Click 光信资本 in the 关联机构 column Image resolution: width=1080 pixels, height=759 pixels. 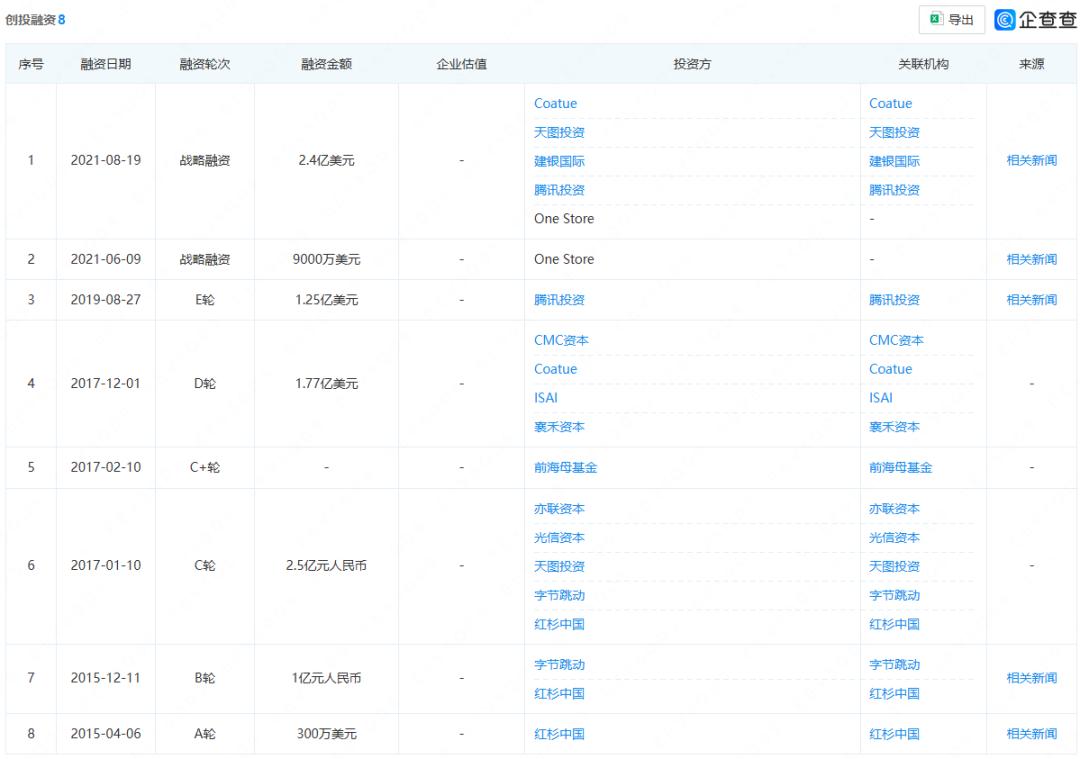(894, 538)
